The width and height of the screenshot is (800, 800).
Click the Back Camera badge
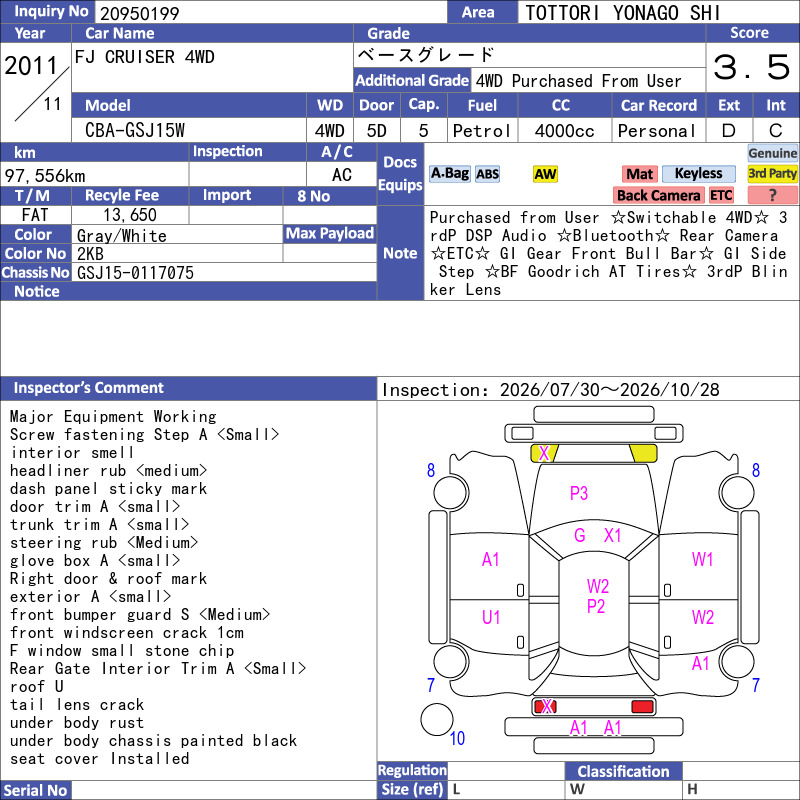pos(658,195)
